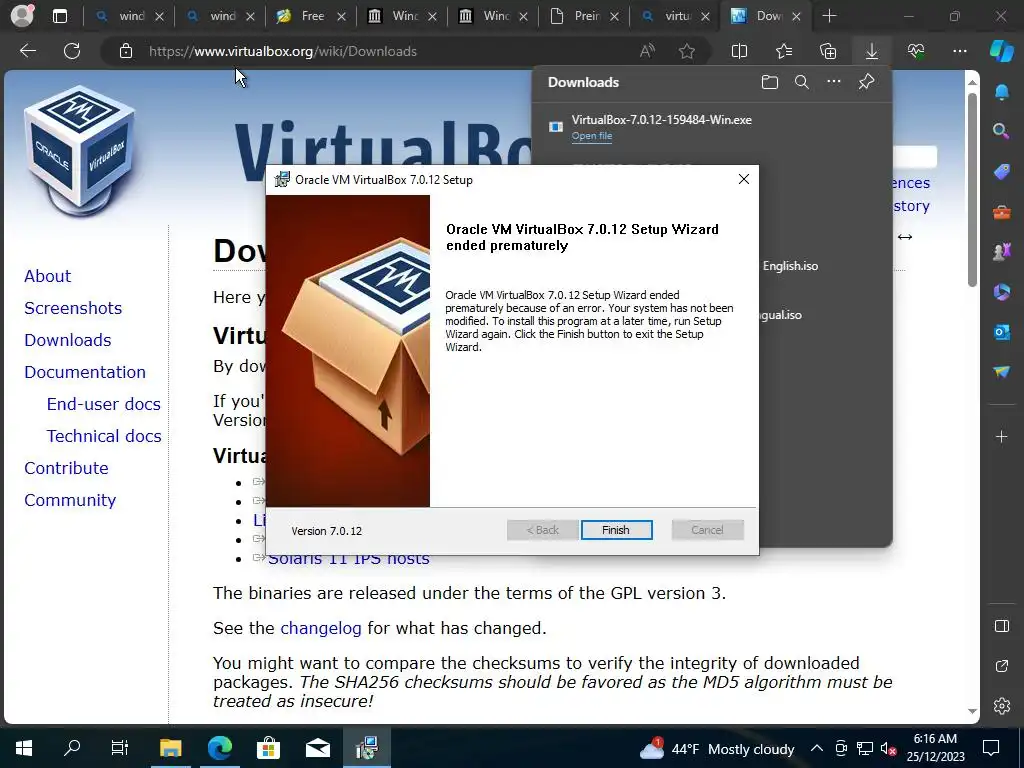Search downloads using the magnifier icon

[801, 82]
